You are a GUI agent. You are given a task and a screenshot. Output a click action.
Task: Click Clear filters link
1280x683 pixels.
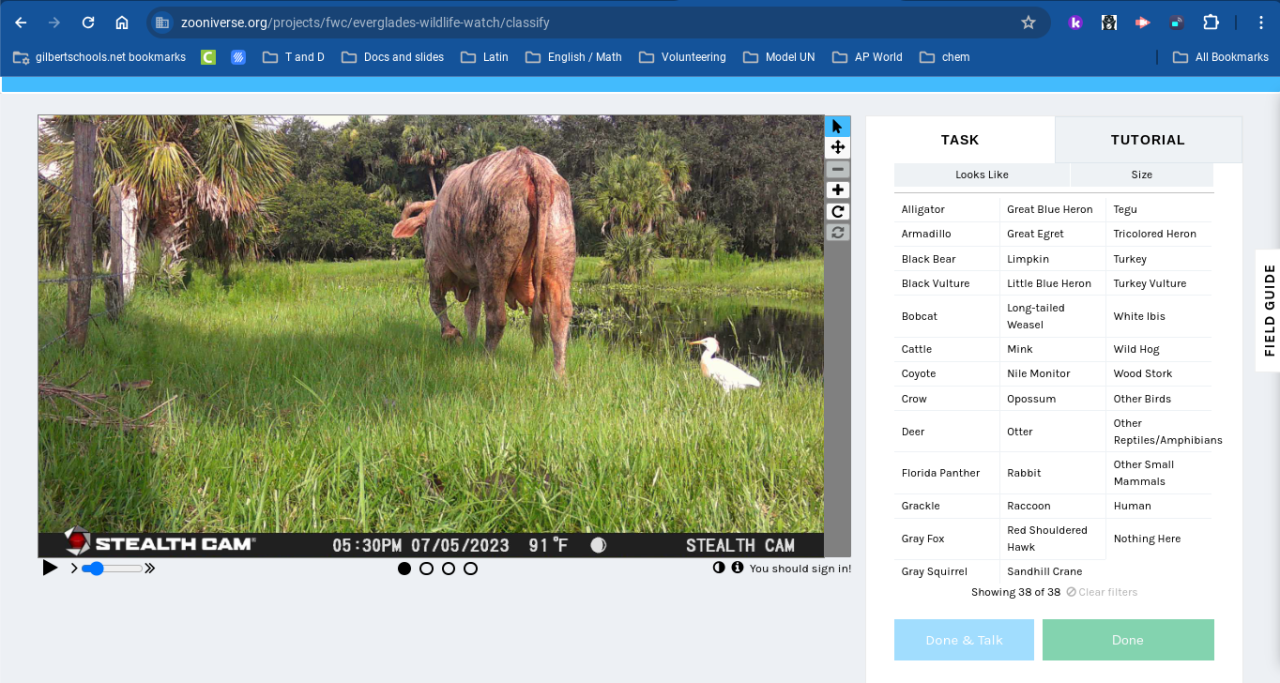coord(1102,592)
